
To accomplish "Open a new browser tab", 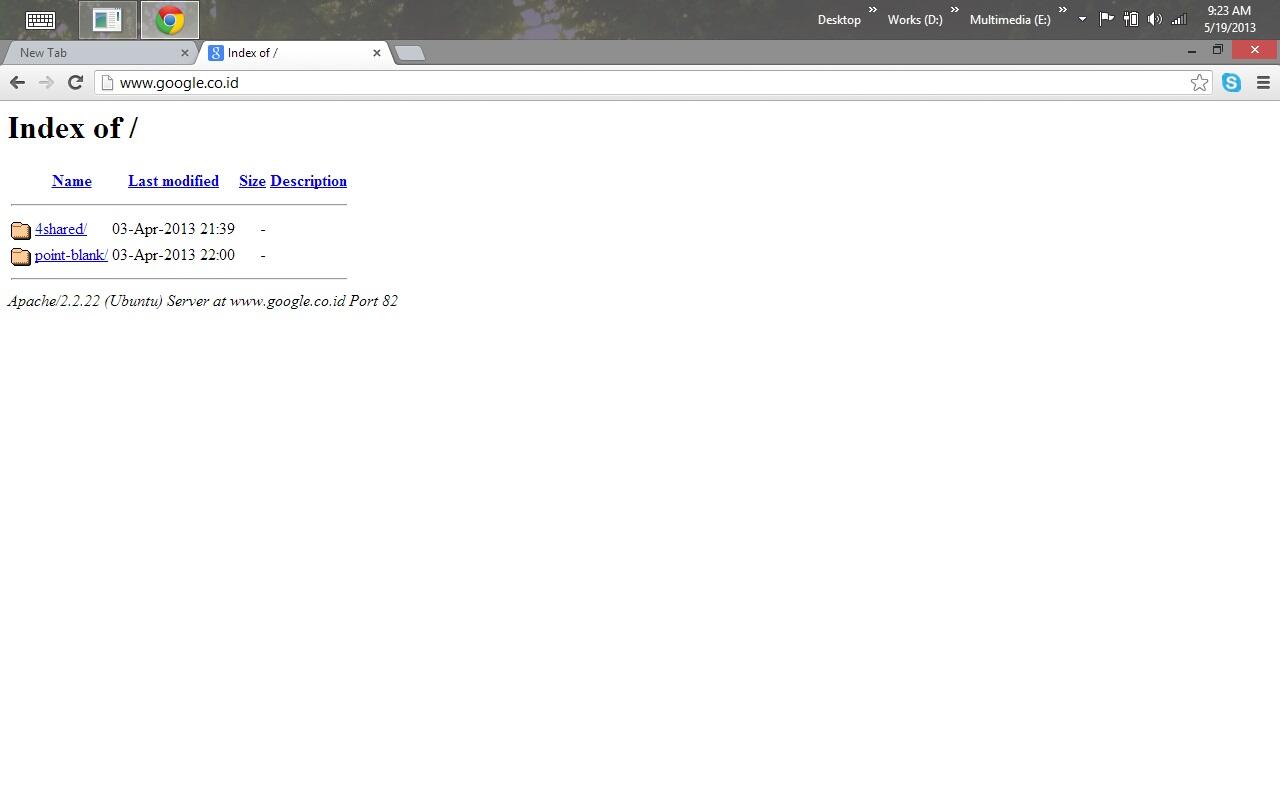I will click(x=410, y=53).
